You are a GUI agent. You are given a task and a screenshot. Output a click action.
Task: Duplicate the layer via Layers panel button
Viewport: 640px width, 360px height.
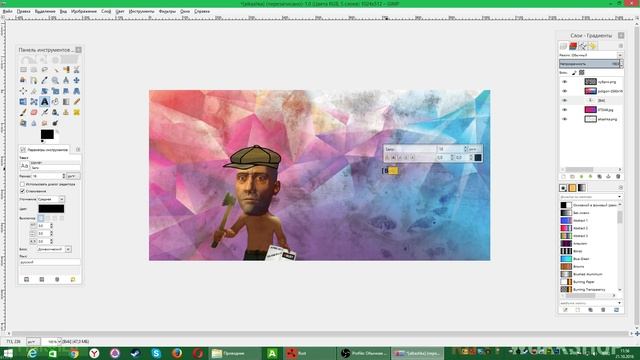click(x=599, y=176)
